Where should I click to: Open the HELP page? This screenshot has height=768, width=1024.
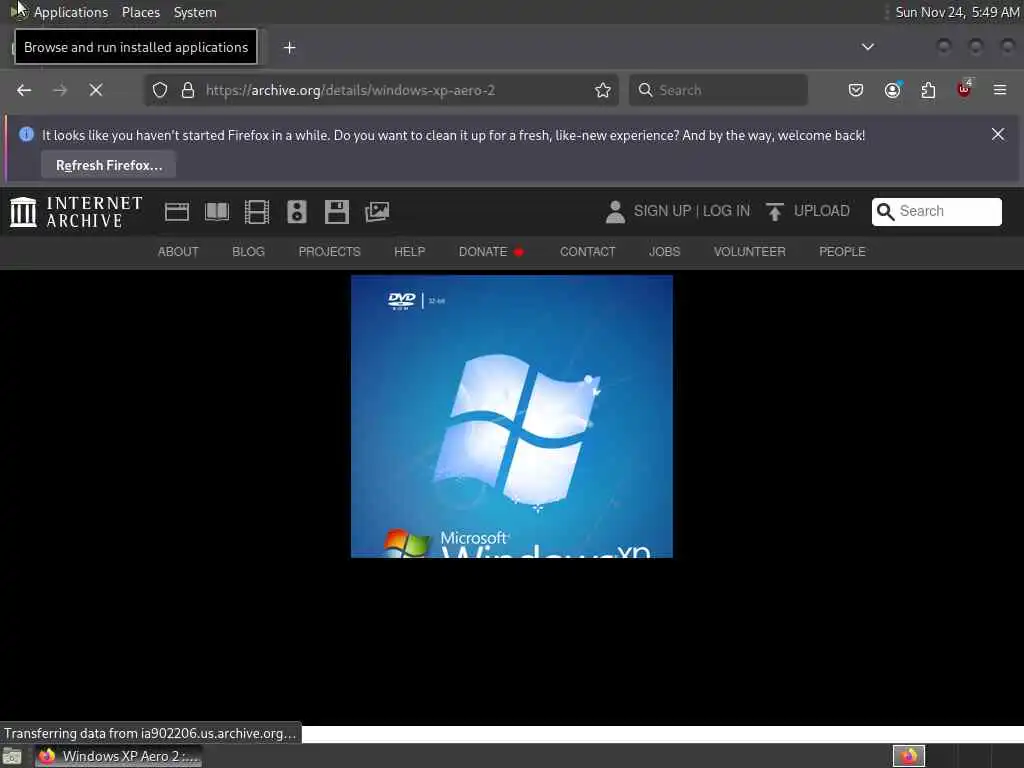point(409,251)
